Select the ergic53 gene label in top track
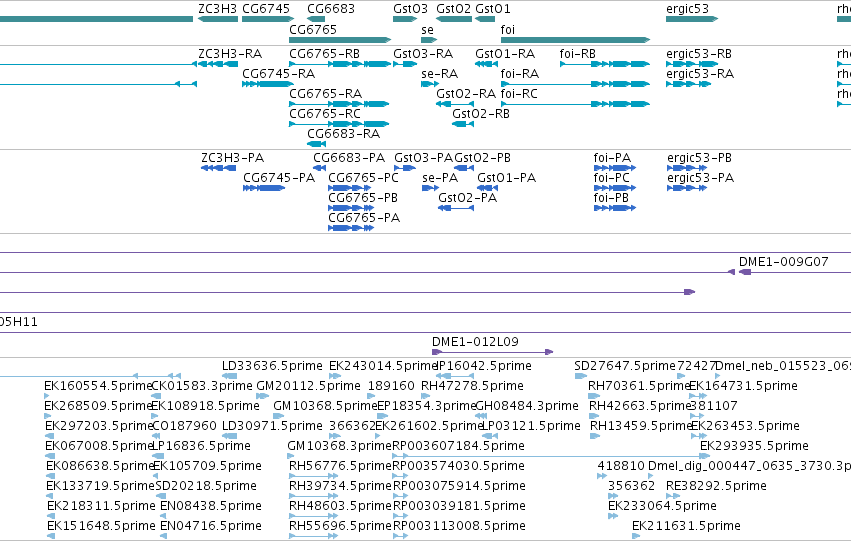 point(687,9)
